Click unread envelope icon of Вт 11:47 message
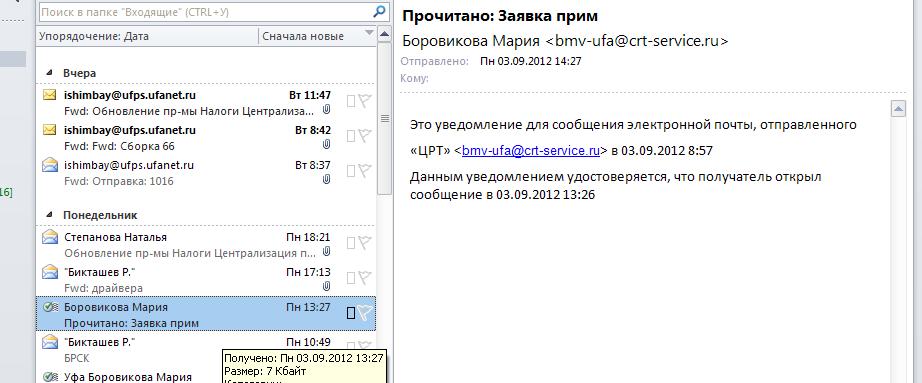The width and height of the screenshot is (922, 383). click(50, 95)
